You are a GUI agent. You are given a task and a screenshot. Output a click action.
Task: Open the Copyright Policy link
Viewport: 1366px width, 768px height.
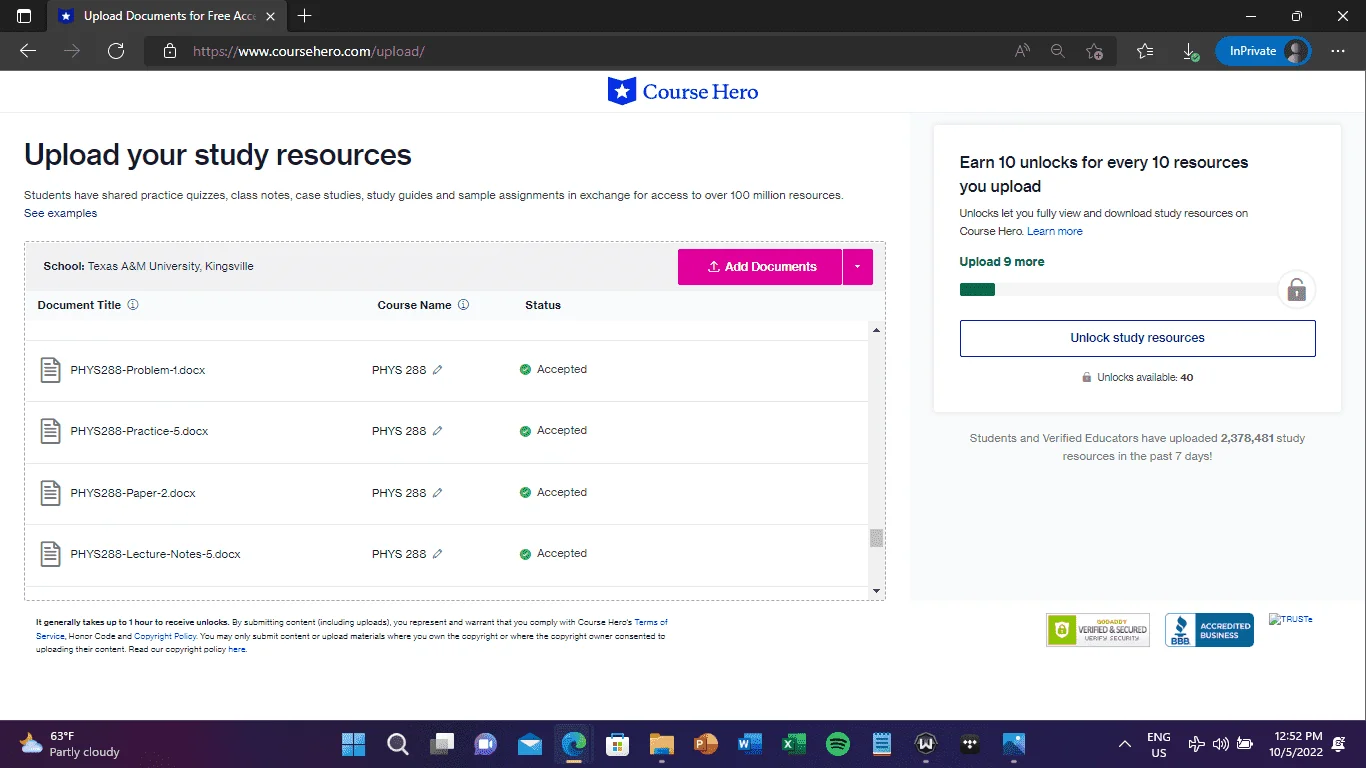point(165,636)
